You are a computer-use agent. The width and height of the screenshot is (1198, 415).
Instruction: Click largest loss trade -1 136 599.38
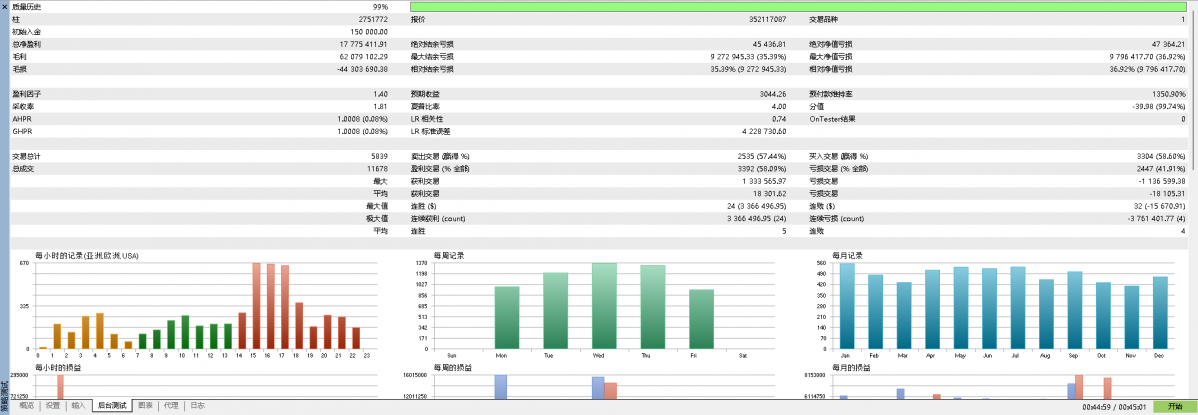tap(1162, 181)
